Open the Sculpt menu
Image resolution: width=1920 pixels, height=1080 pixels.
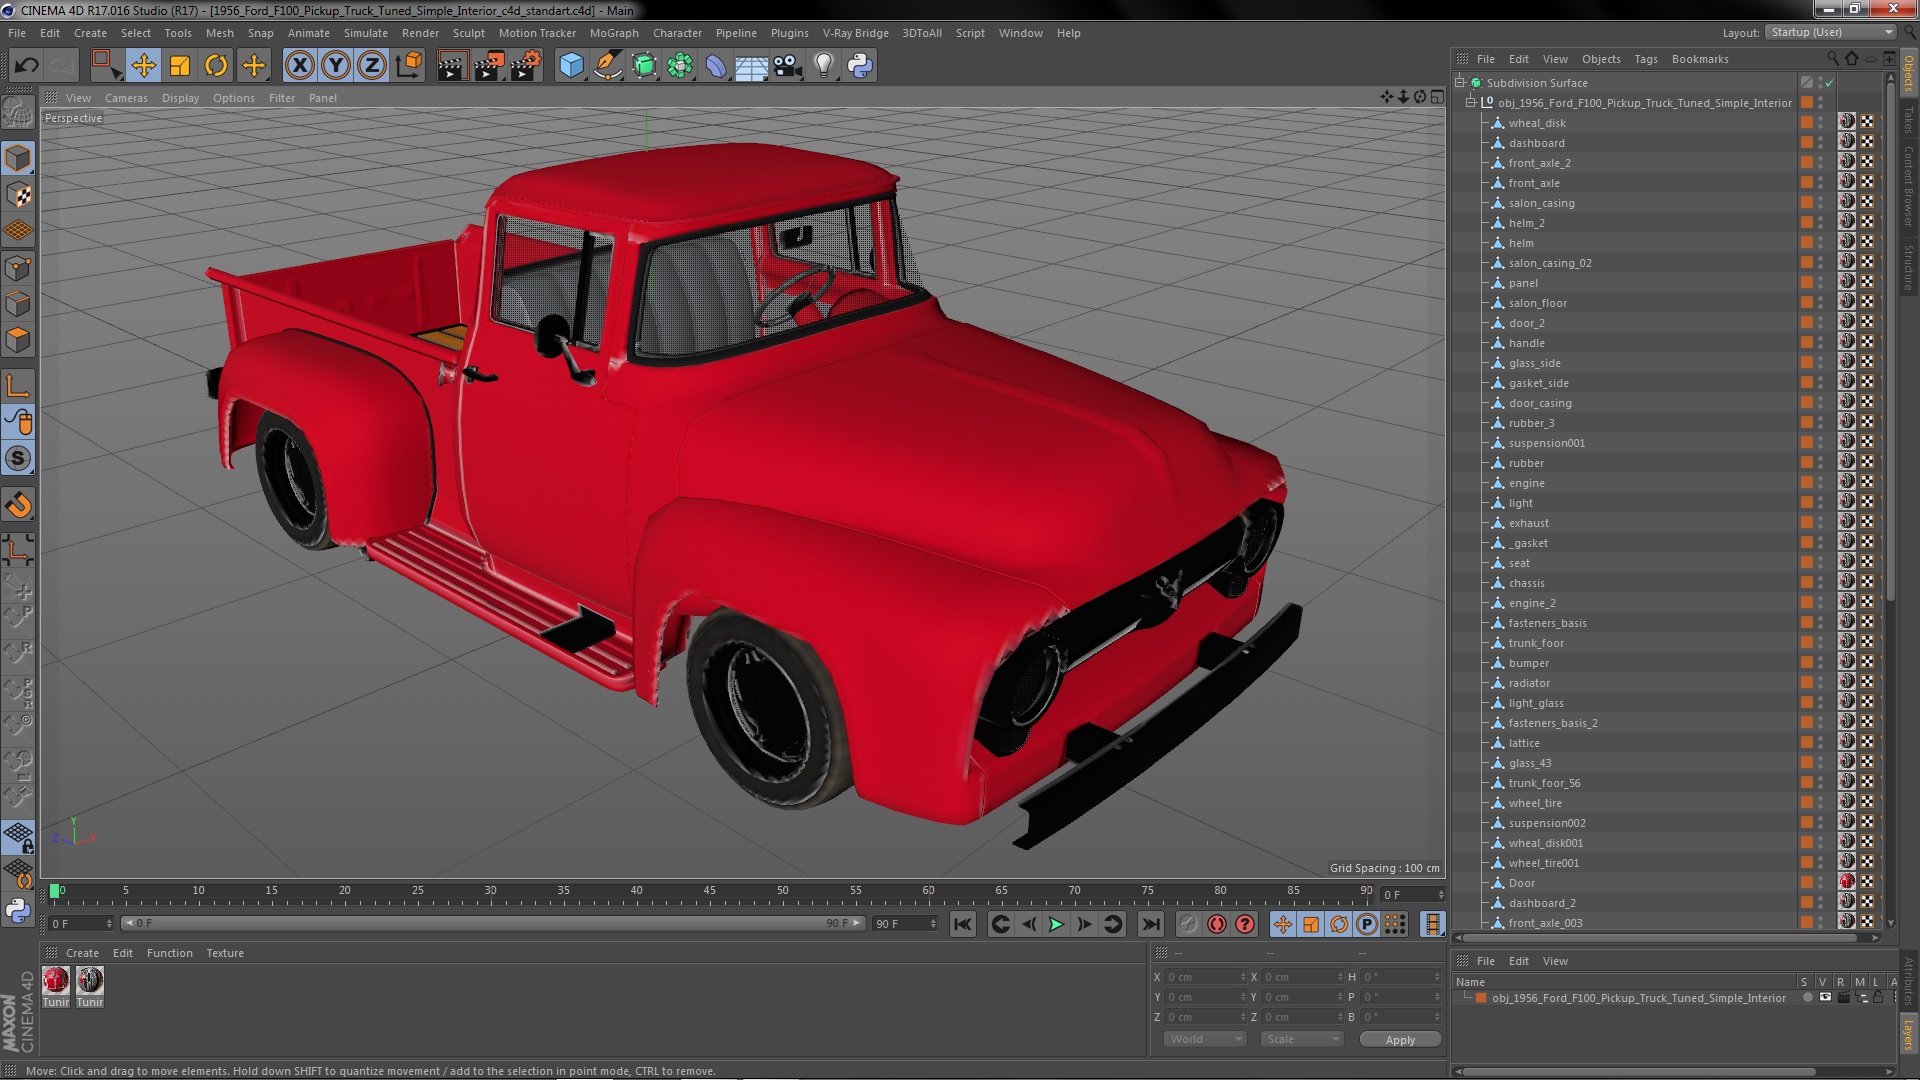pos(468,33)
